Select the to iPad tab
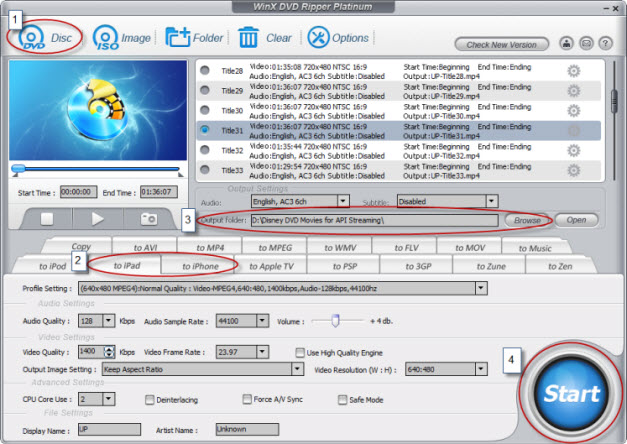 [127, 266]
